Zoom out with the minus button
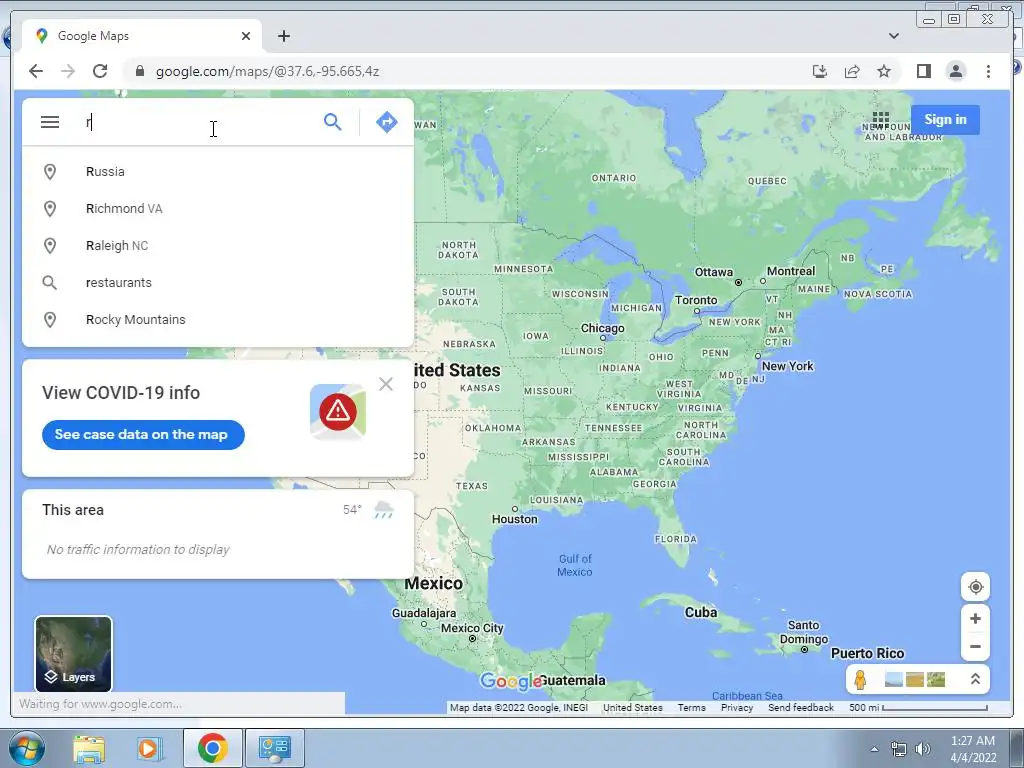This screenshot has width=1024, height=768. (x=975, y=647)
